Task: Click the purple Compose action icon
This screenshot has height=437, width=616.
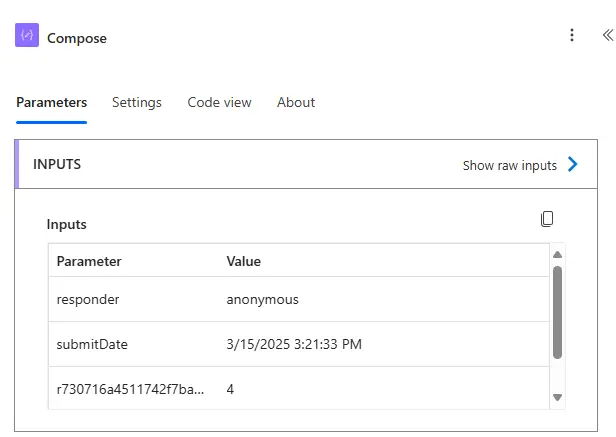Action: coord(27,37)
